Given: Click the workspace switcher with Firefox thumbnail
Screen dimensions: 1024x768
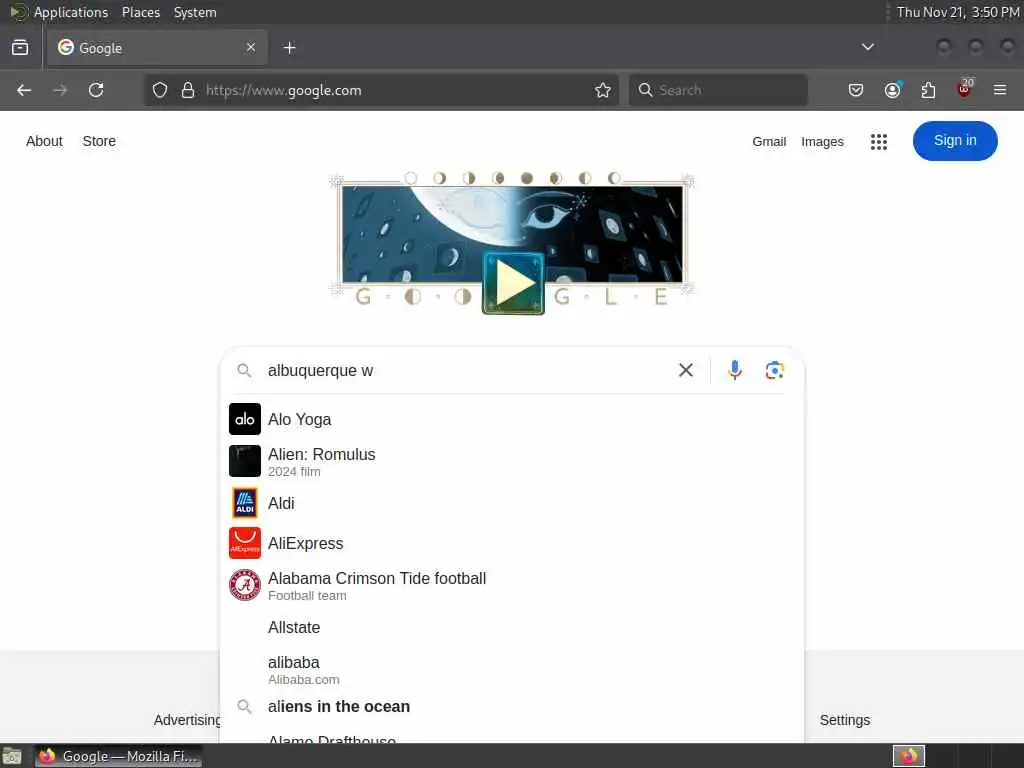Looking at the screenshot, I should [908, 756].
